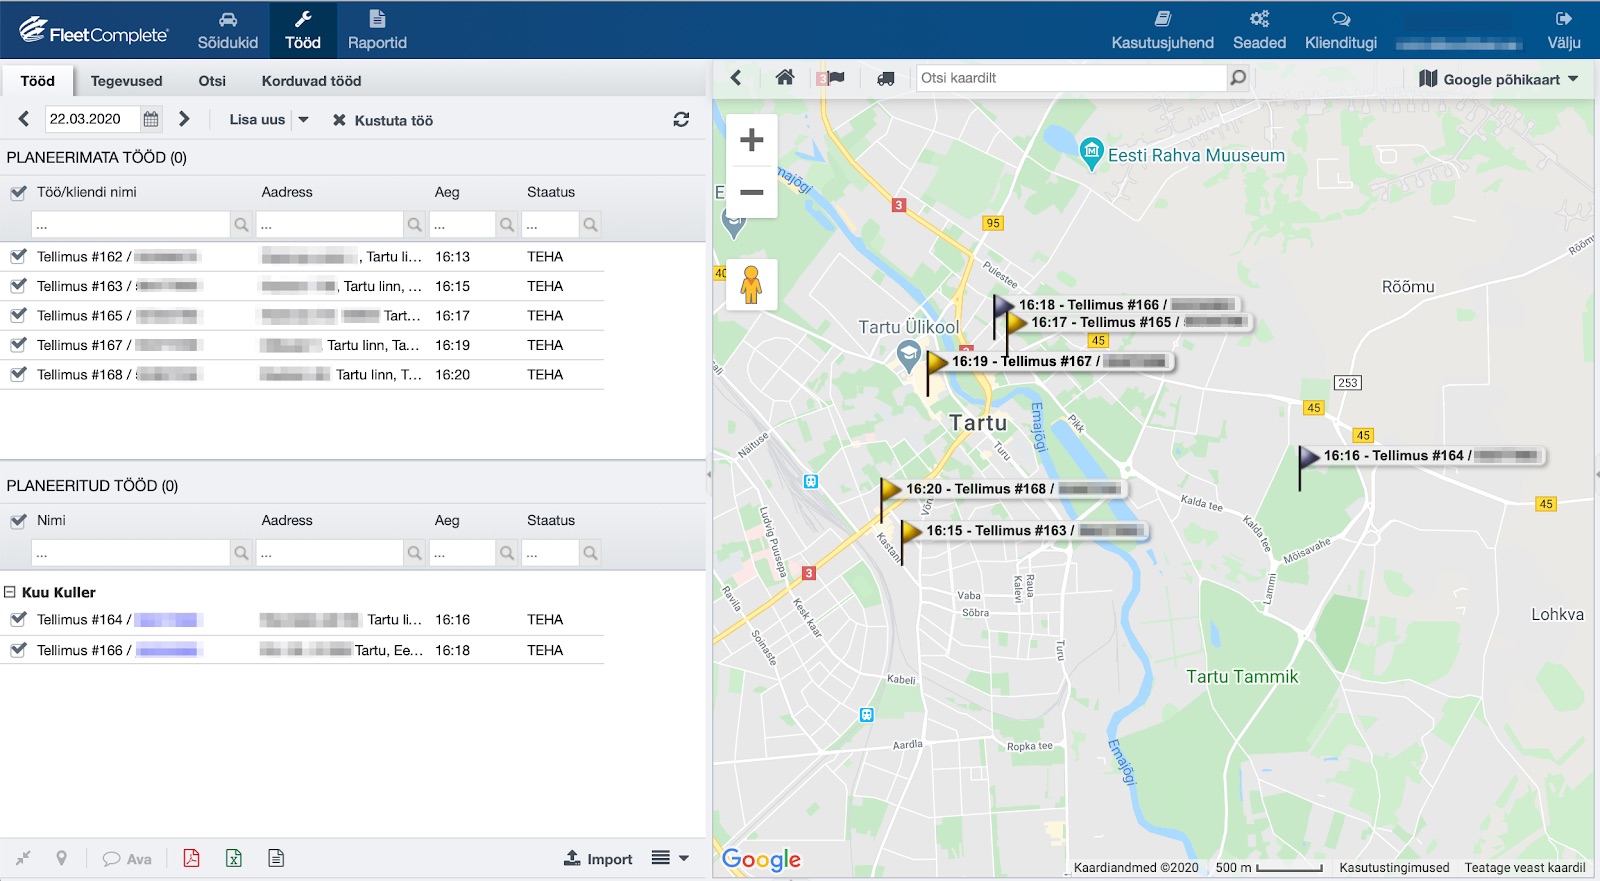This screenshot has width=1600, height=881.
Task: Open the calendar date picker
Action: (x=151, y=120)
